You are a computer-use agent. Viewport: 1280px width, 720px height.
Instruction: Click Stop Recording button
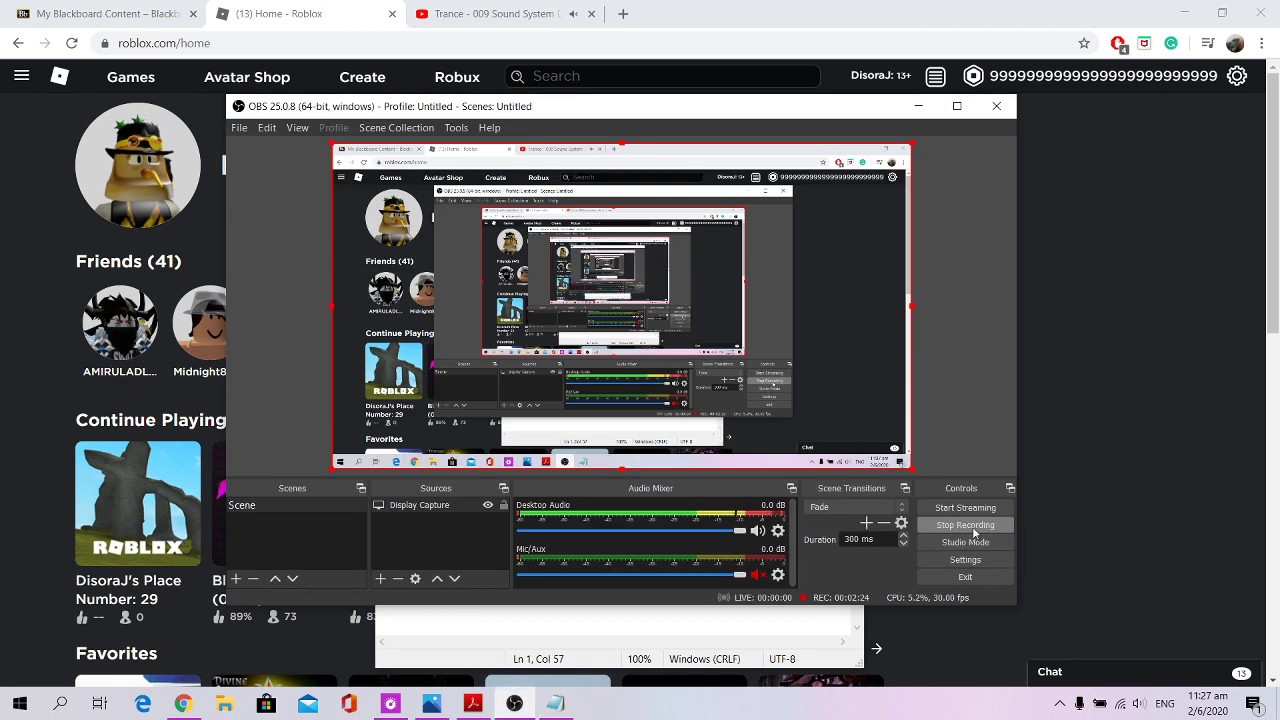pos(965,525)
